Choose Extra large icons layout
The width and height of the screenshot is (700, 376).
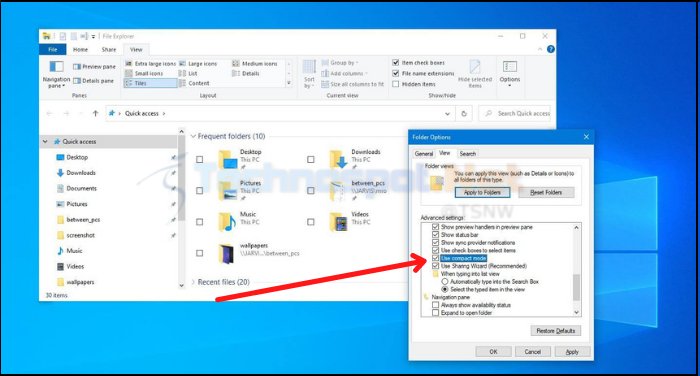coord(150,64)
